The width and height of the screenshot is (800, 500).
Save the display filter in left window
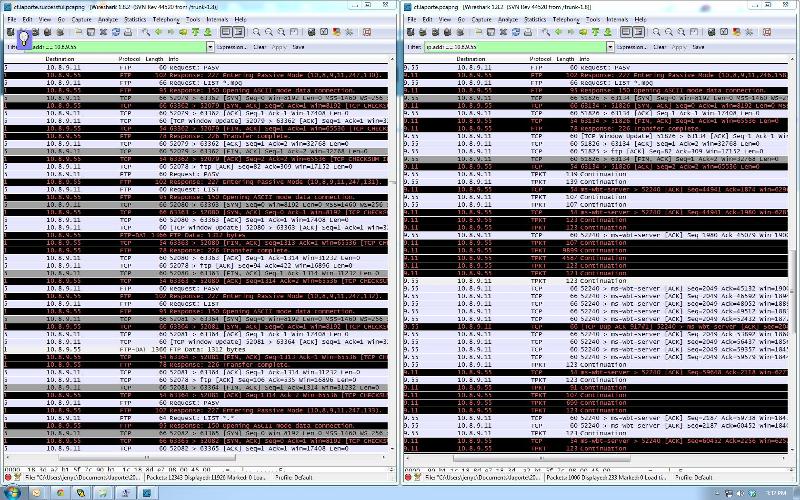pos(298,47)
